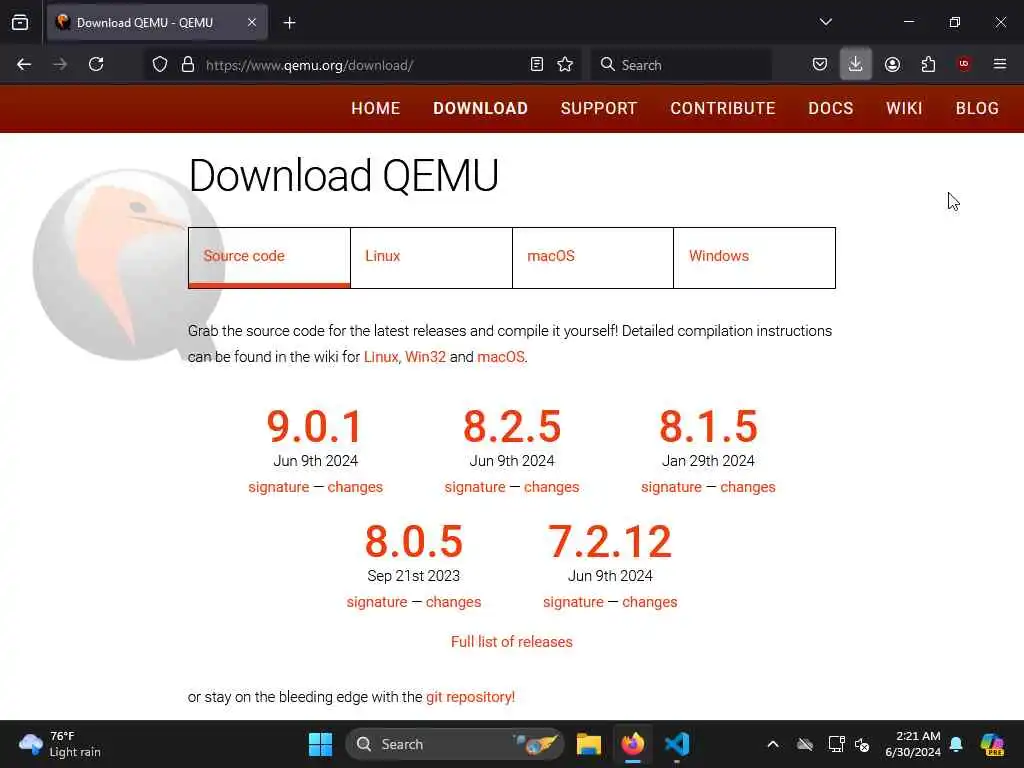Download QEMU version 8.0.5
Viewport: 1024px width, 768px height.
[x=414, y=541]
